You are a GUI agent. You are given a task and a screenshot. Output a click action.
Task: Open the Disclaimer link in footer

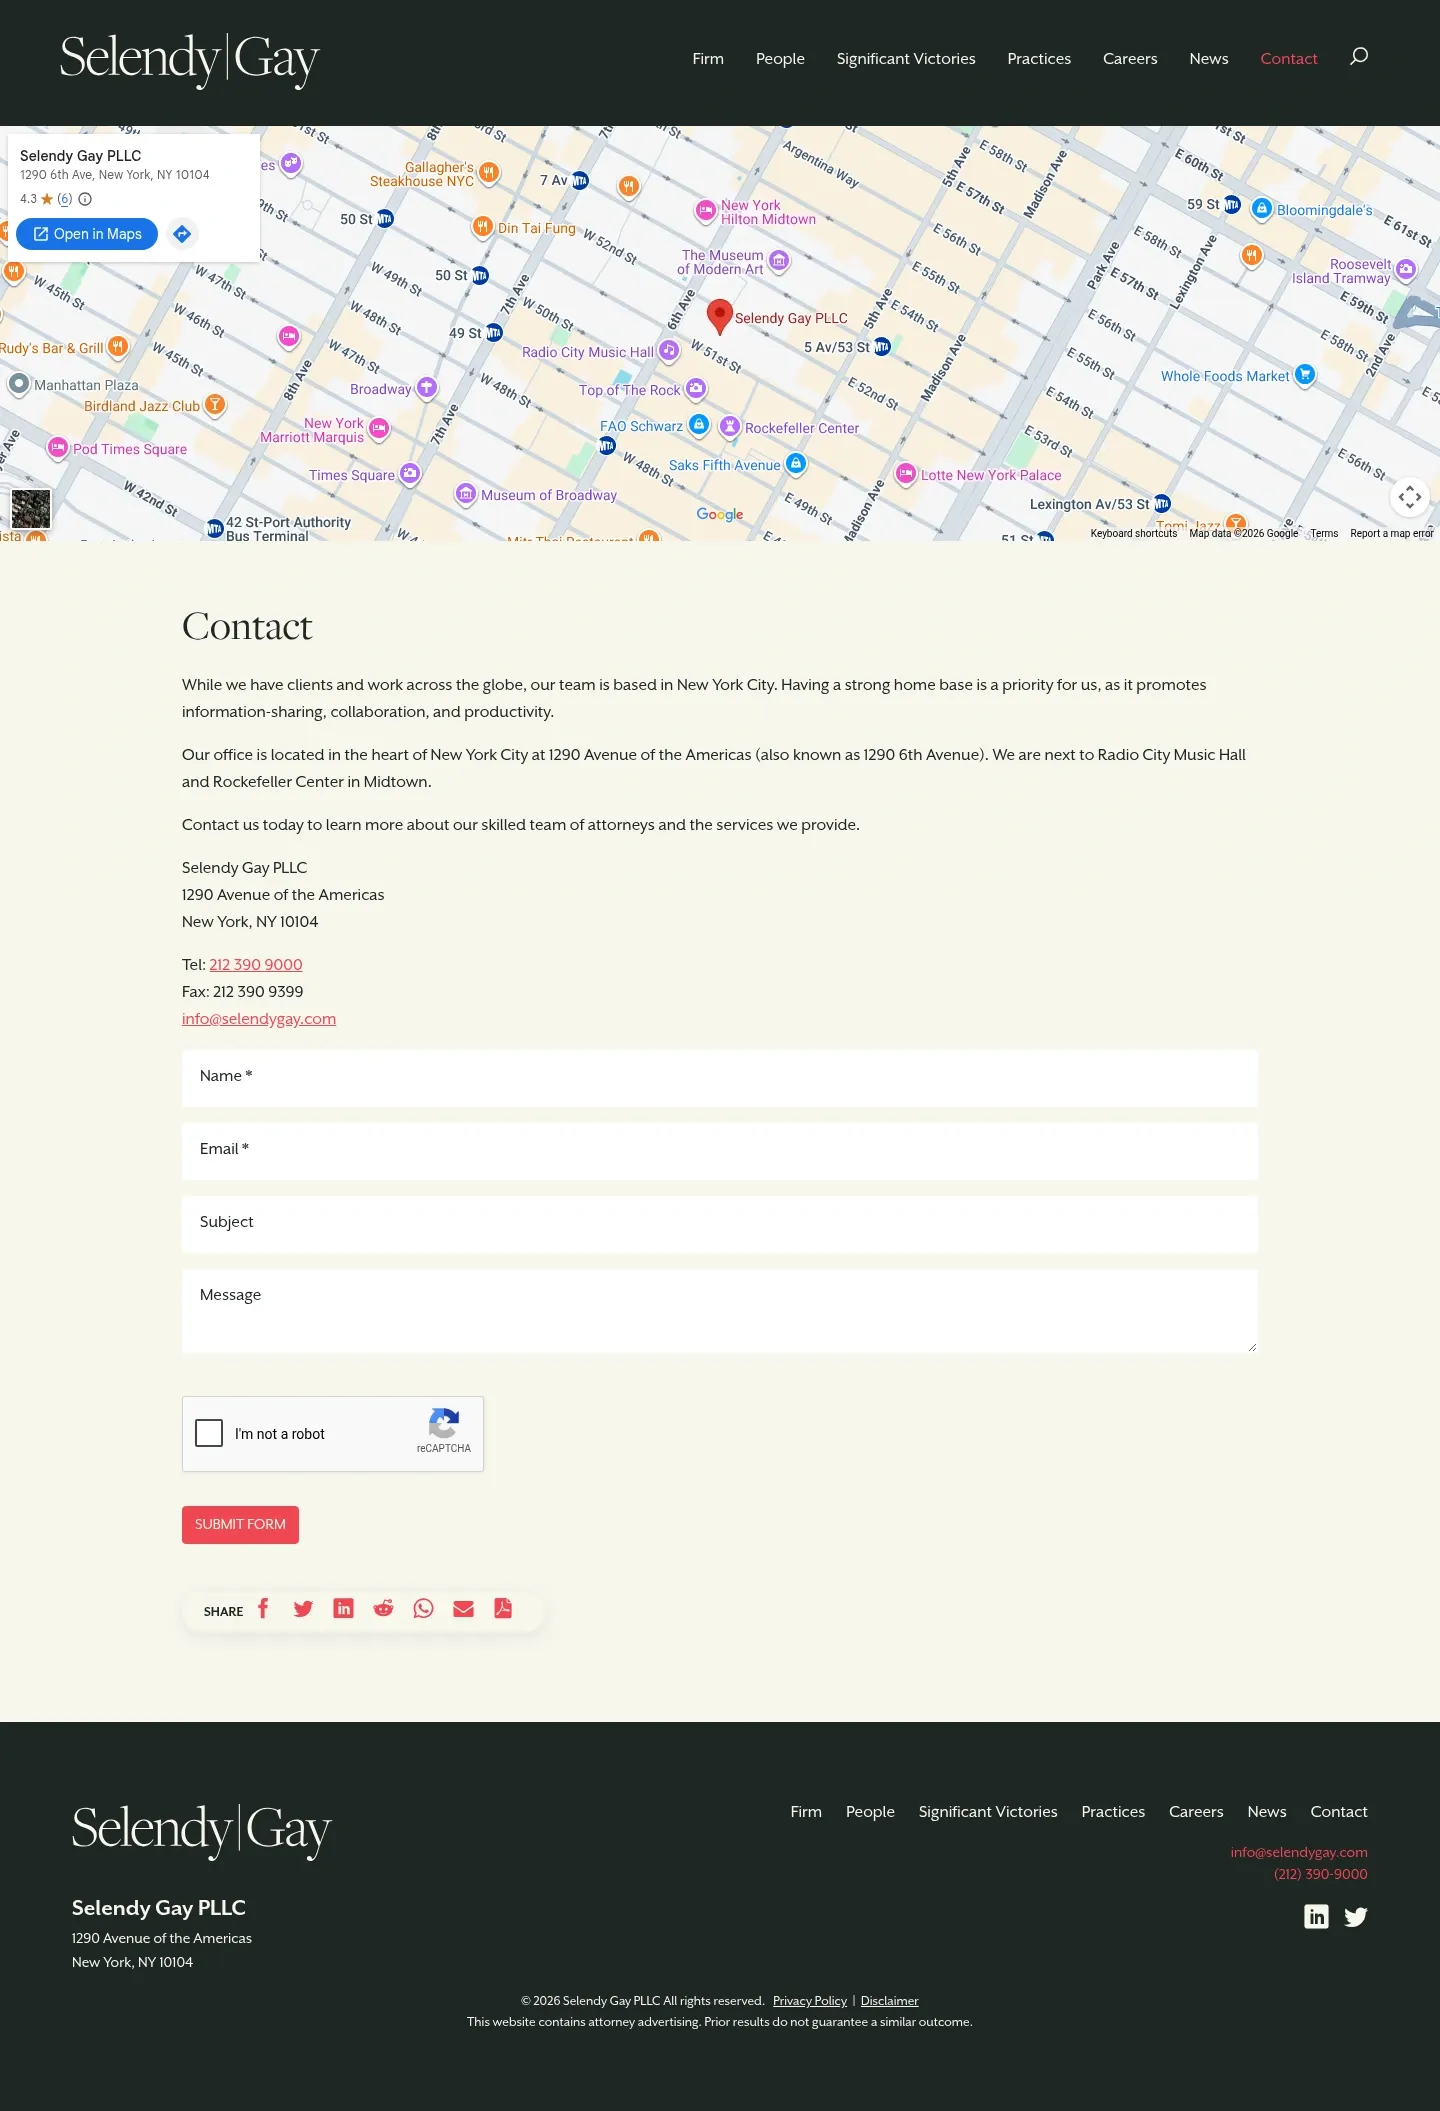[890, 2001]
